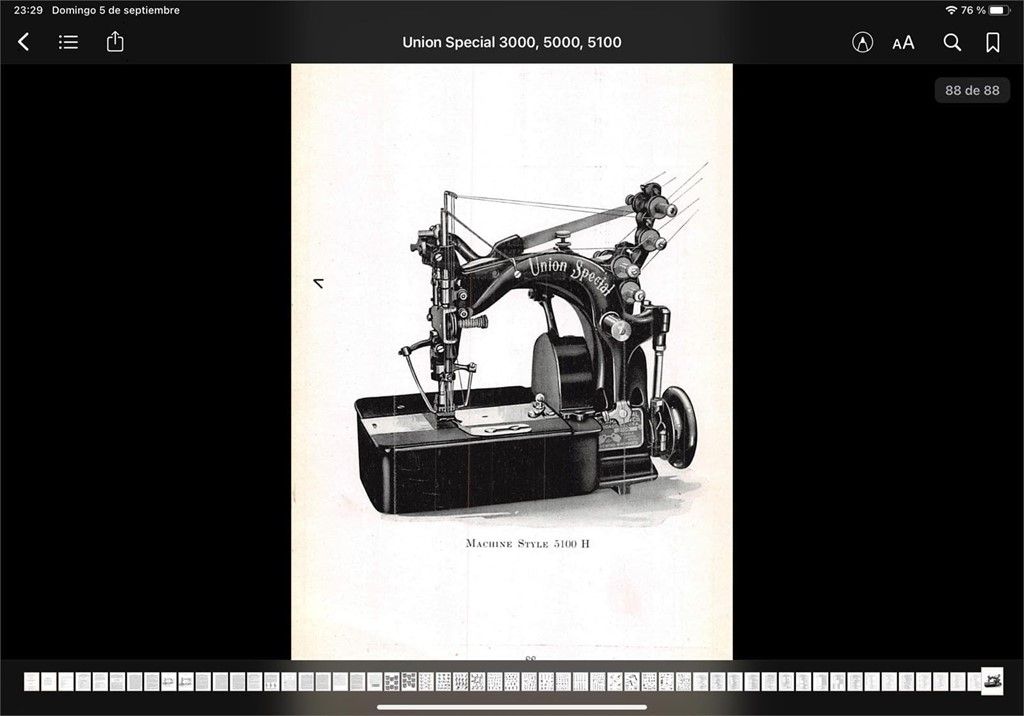This screenshot has width=1024, height=716.
Task: Click the document title 'Union Special 3000, 5000, 5100'
Action: point(512,42)
